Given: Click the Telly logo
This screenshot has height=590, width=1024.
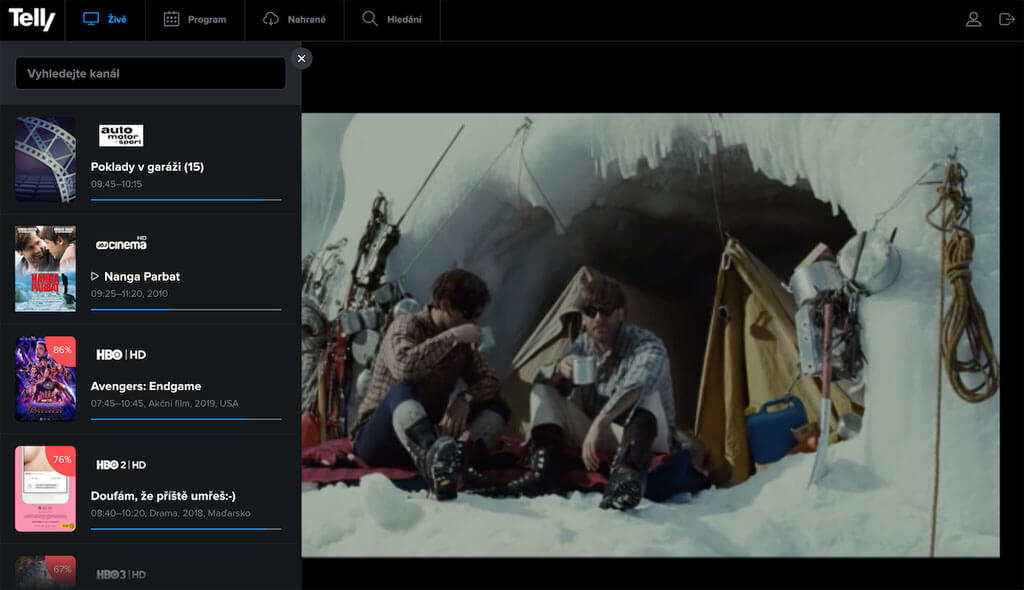Looking at the screenshot, I should point(31,19).
